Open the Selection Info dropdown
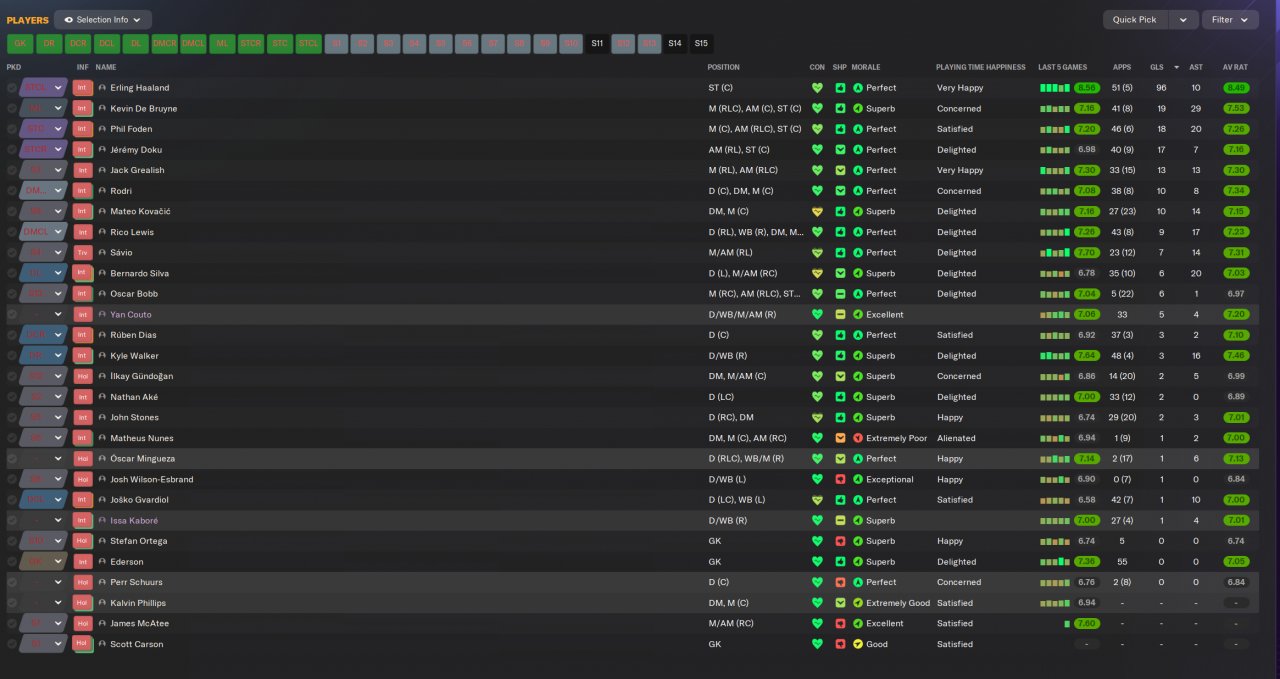The height and width of the screenshot is (679, 1280). click(x=103, y=20)
